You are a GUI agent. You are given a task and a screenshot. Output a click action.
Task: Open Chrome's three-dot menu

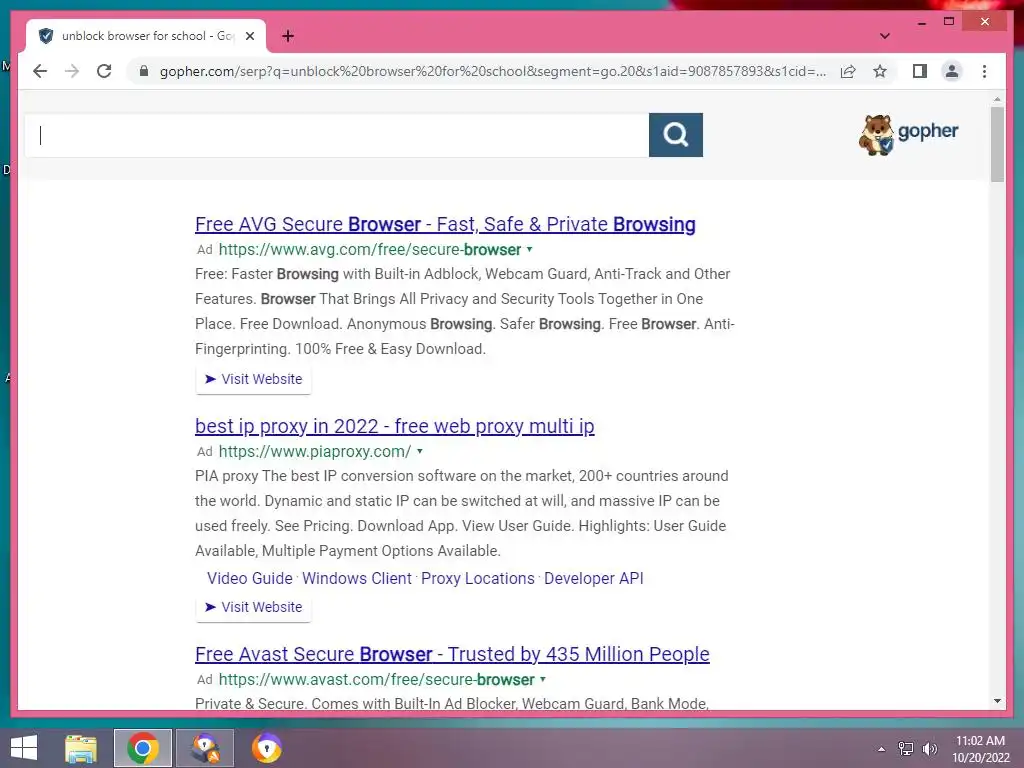tap(984, 71)
